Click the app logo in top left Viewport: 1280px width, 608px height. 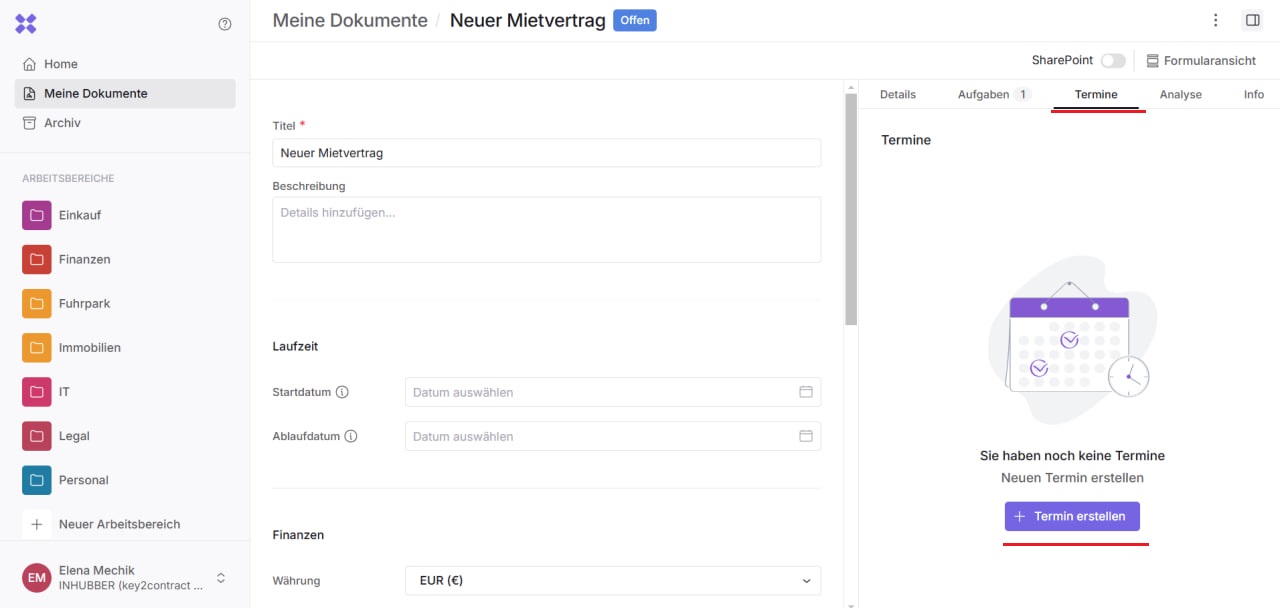pyautogui.click(x=26, y=24)
